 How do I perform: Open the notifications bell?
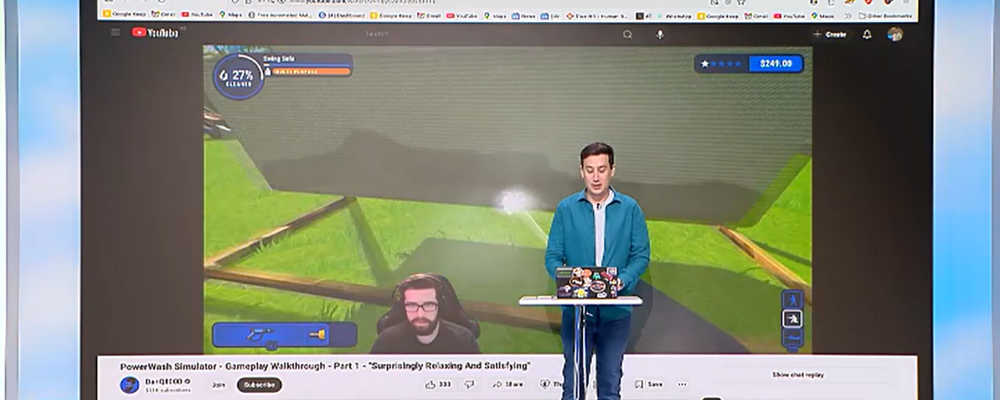click(867, 34)
